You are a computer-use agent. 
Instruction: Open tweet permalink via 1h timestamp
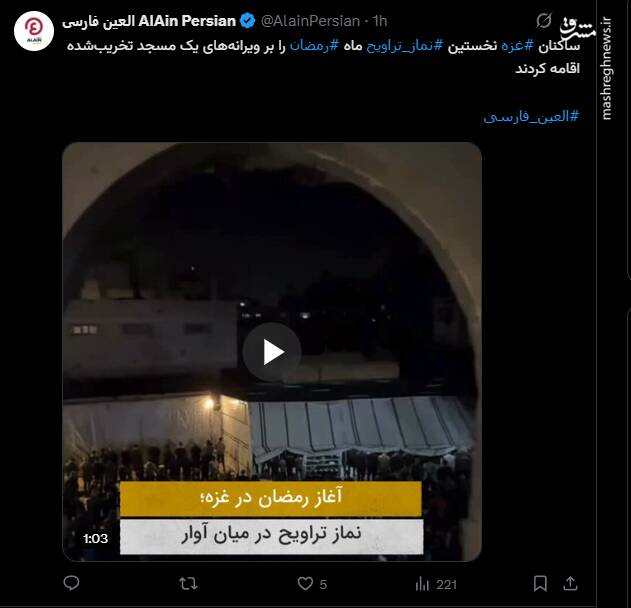[x=379, y=21]
